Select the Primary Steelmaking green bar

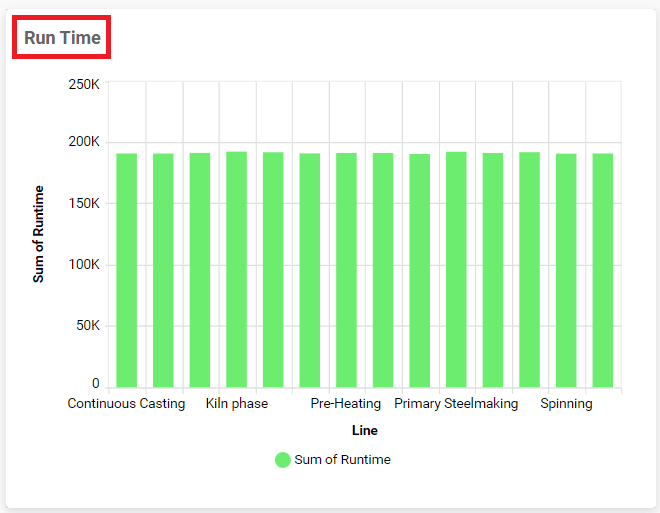456,270
